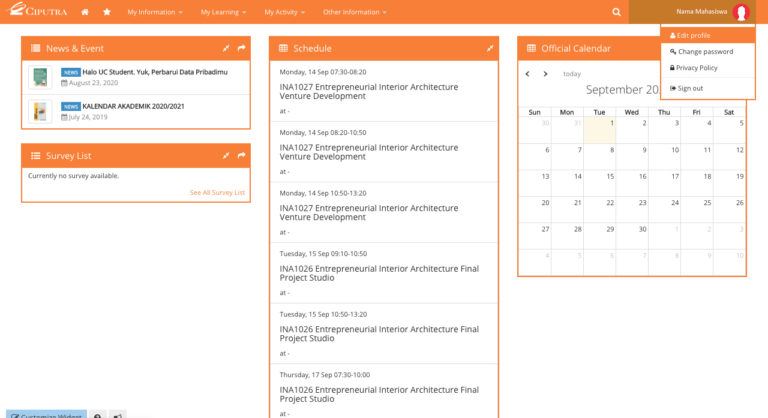Open Monday 08:20-10:50 INA1027 schedule entry

pos(384,152)
